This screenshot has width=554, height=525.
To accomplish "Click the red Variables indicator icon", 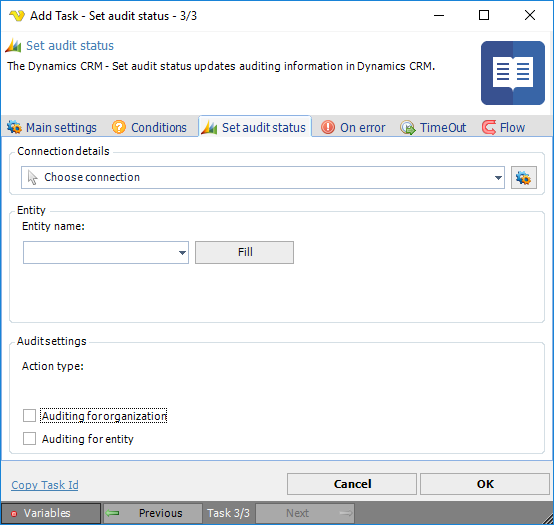I will pos(14,514).
